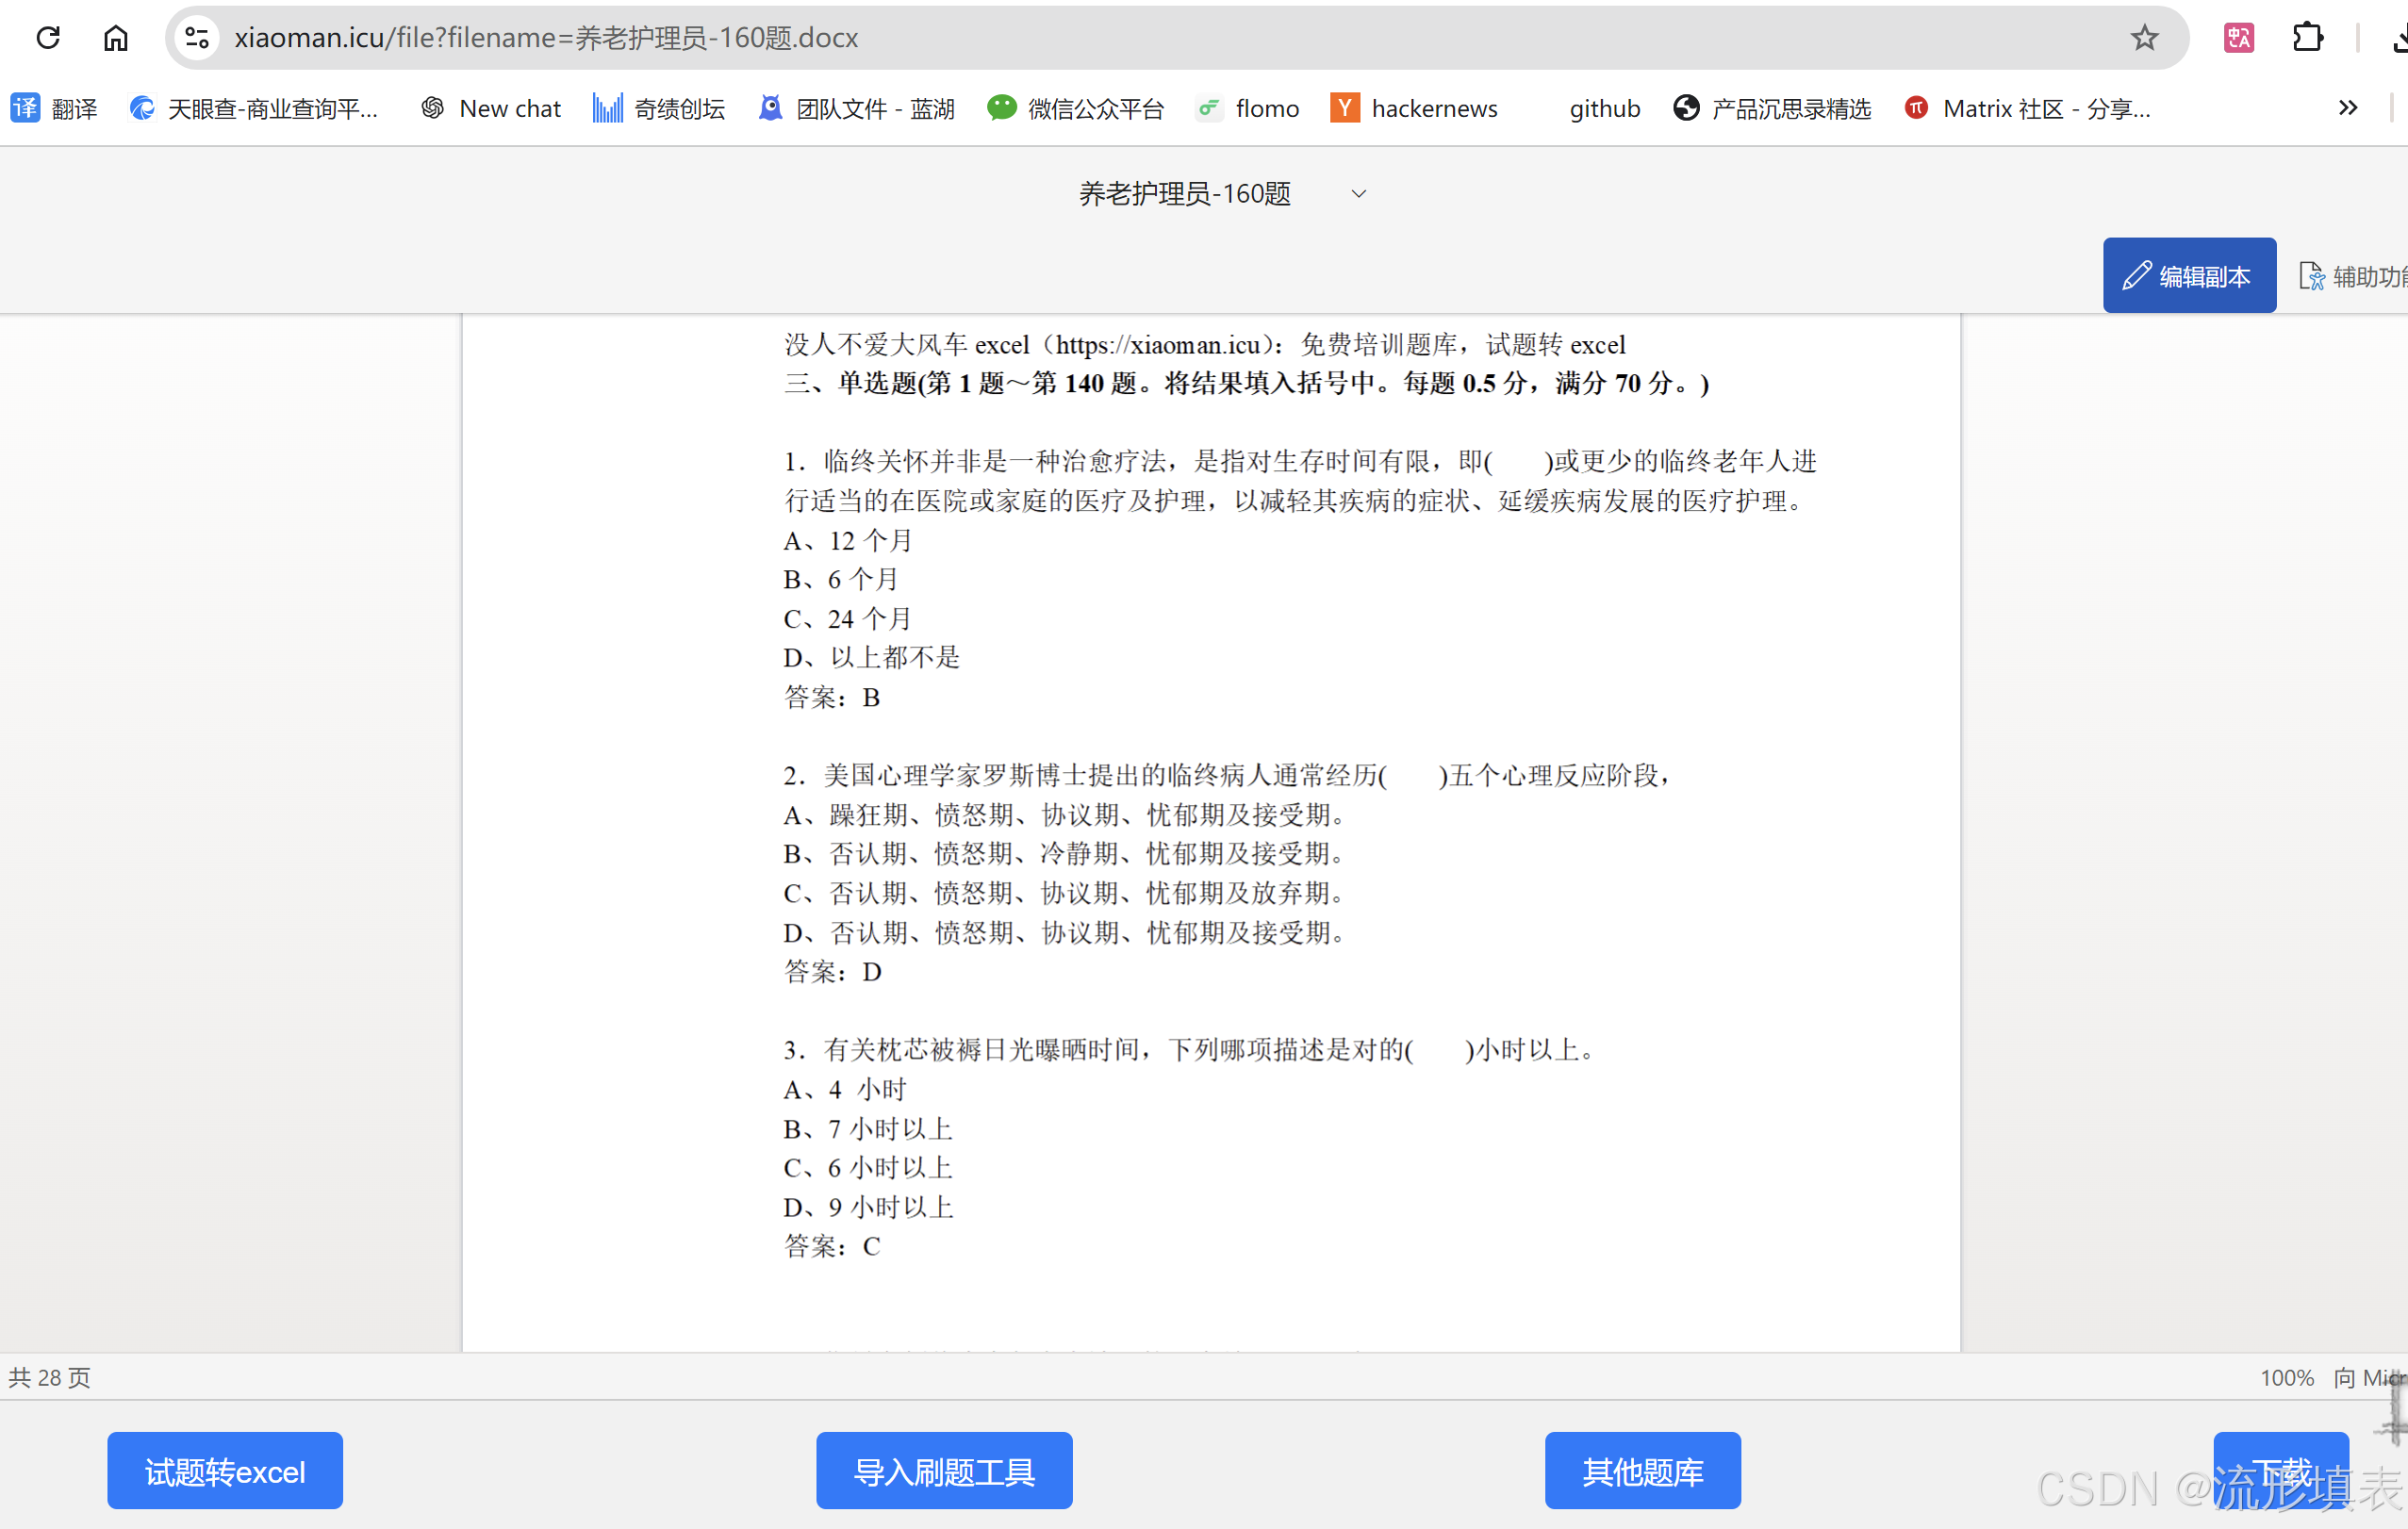2408x1529 pixels.
Task: Open the flomo bookmark
Action: coord(1248,108)
